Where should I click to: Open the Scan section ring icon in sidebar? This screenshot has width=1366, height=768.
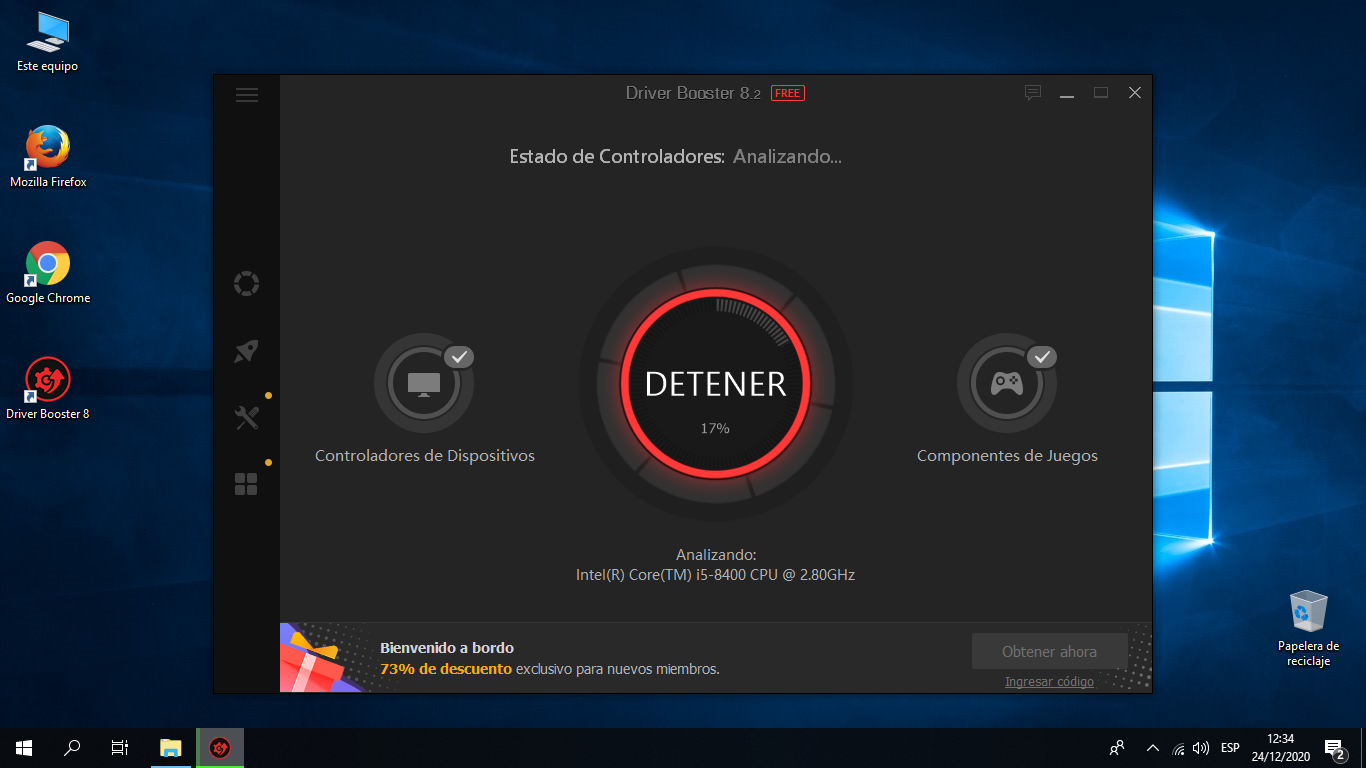point(246,283)
